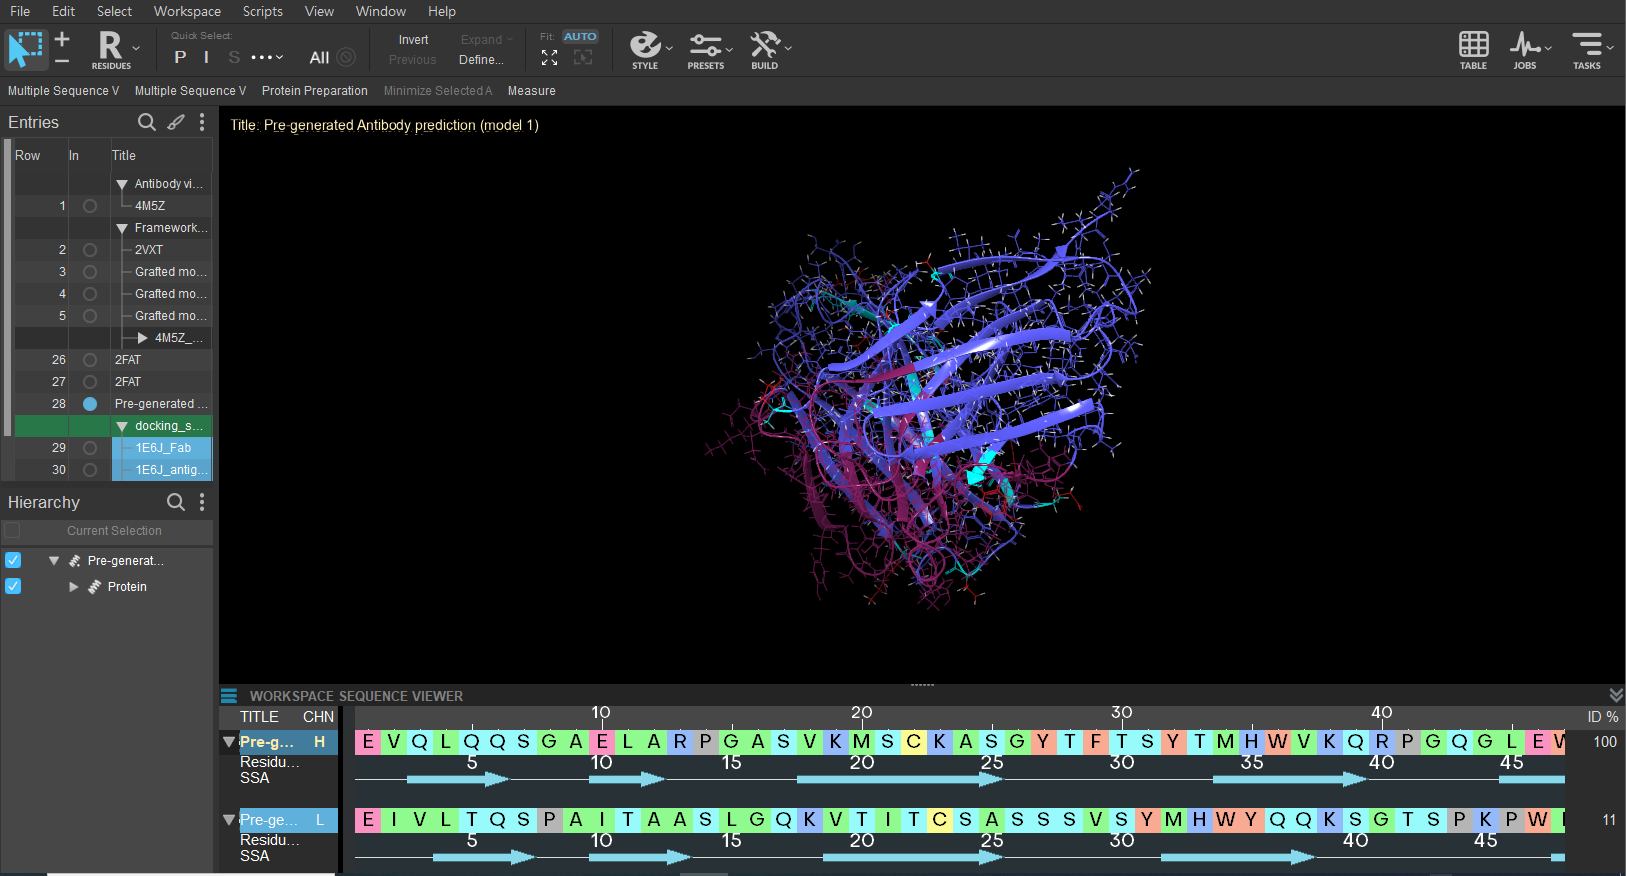Select All atoms button
This screenshot has height=876, width=1626.
[319, 58]
